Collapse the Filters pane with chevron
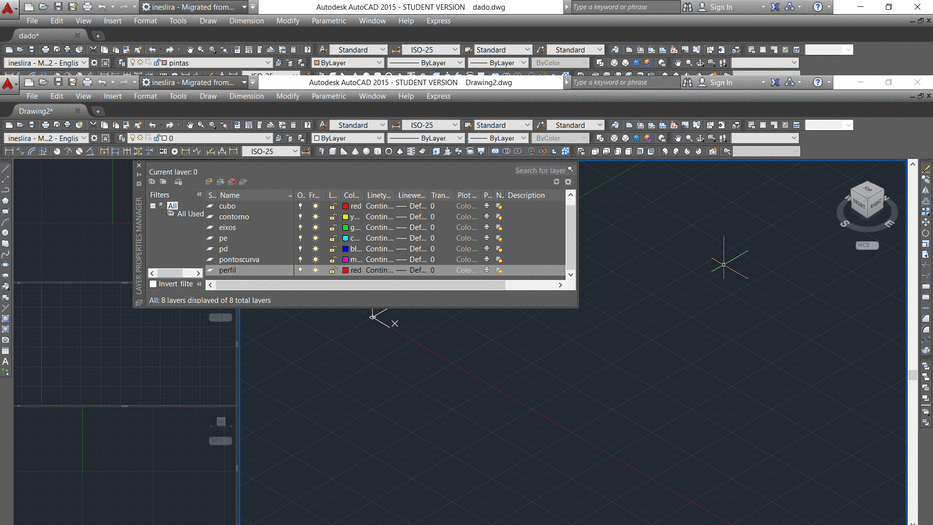Screen dimensions: 933x525 (x=199, y=195)
